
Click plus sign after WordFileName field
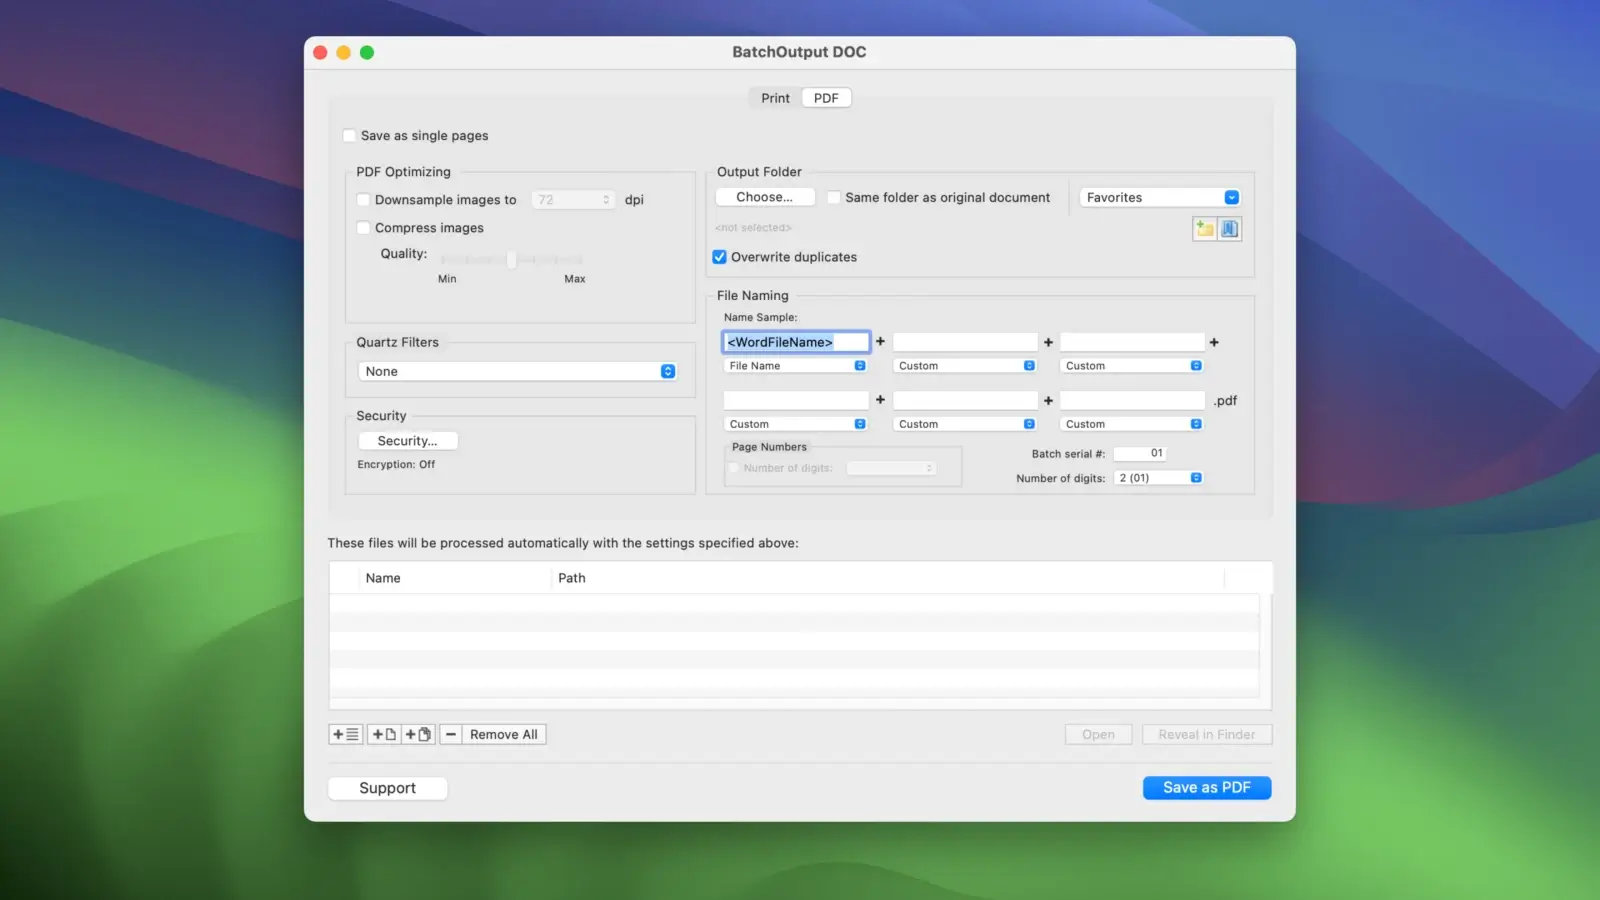pos(880,342)
